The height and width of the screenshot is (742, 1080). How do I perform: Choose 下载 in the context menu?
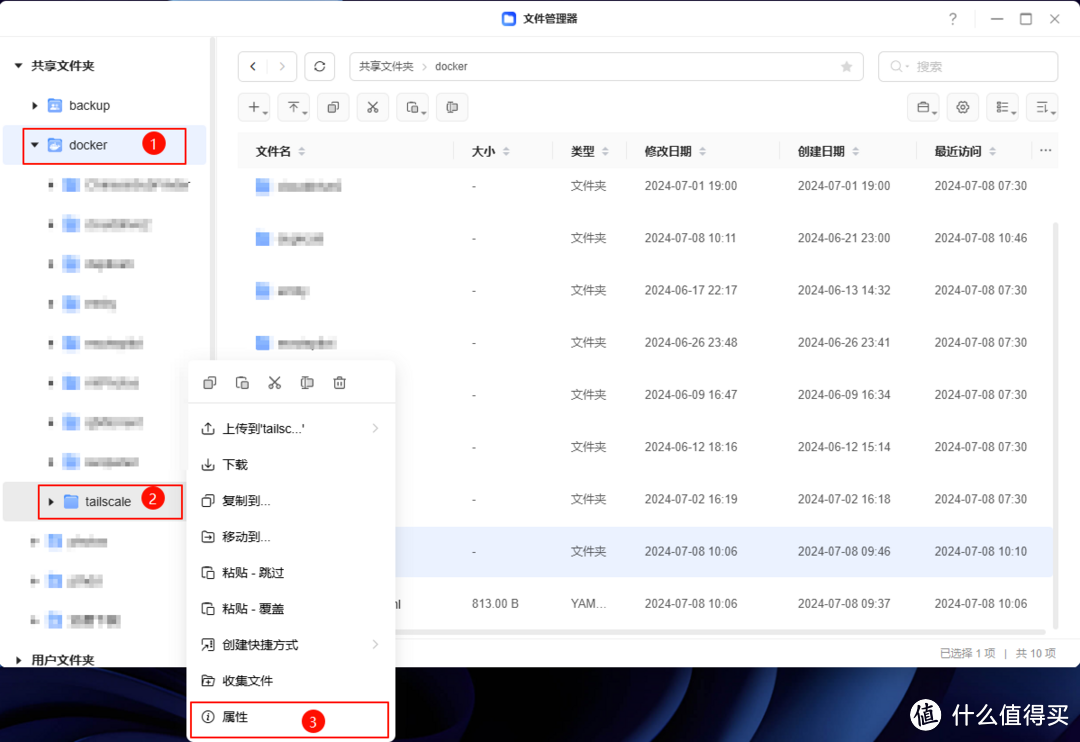tap(233, 464)
